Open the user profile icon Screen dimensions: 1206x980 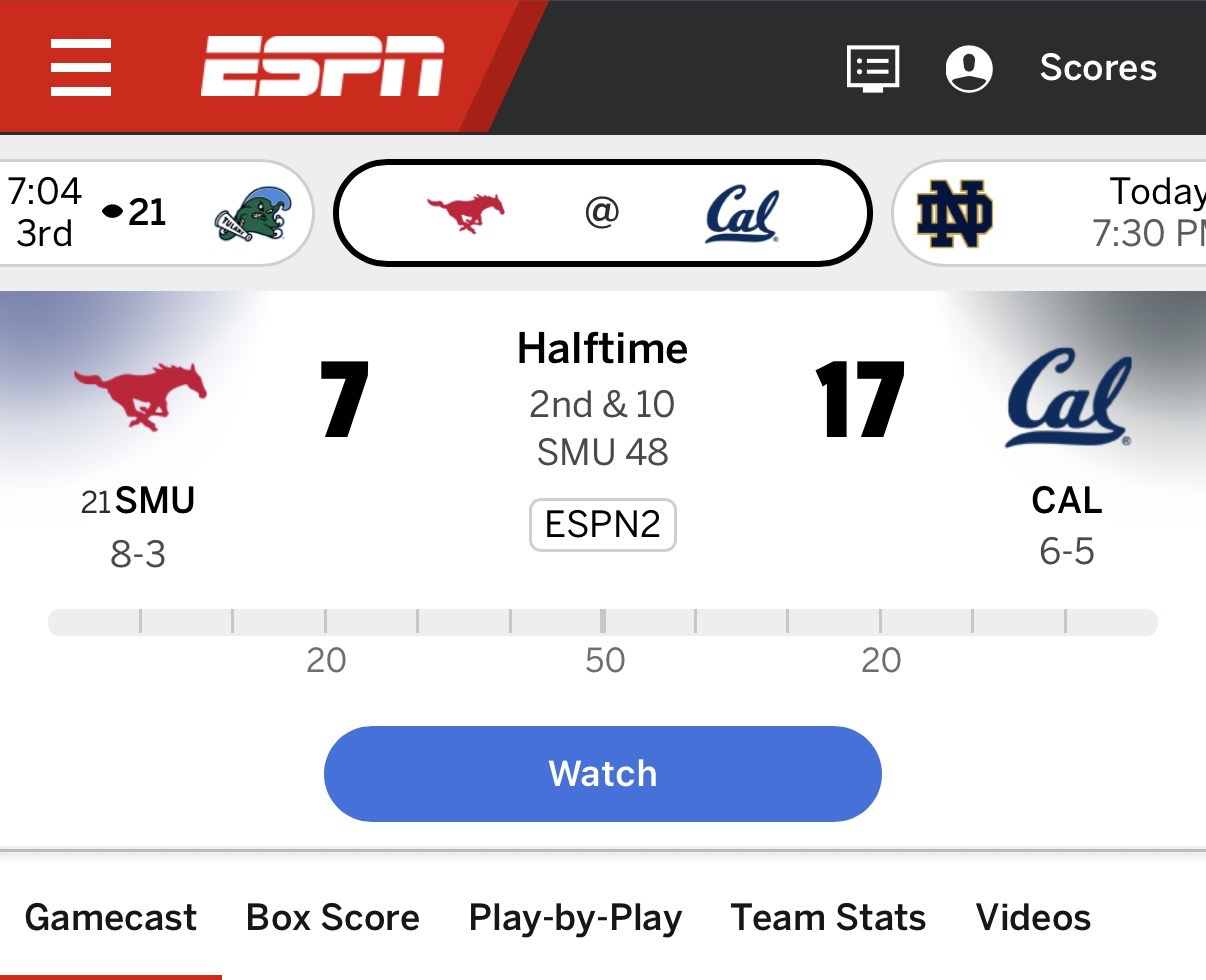[x=968, y=68]
